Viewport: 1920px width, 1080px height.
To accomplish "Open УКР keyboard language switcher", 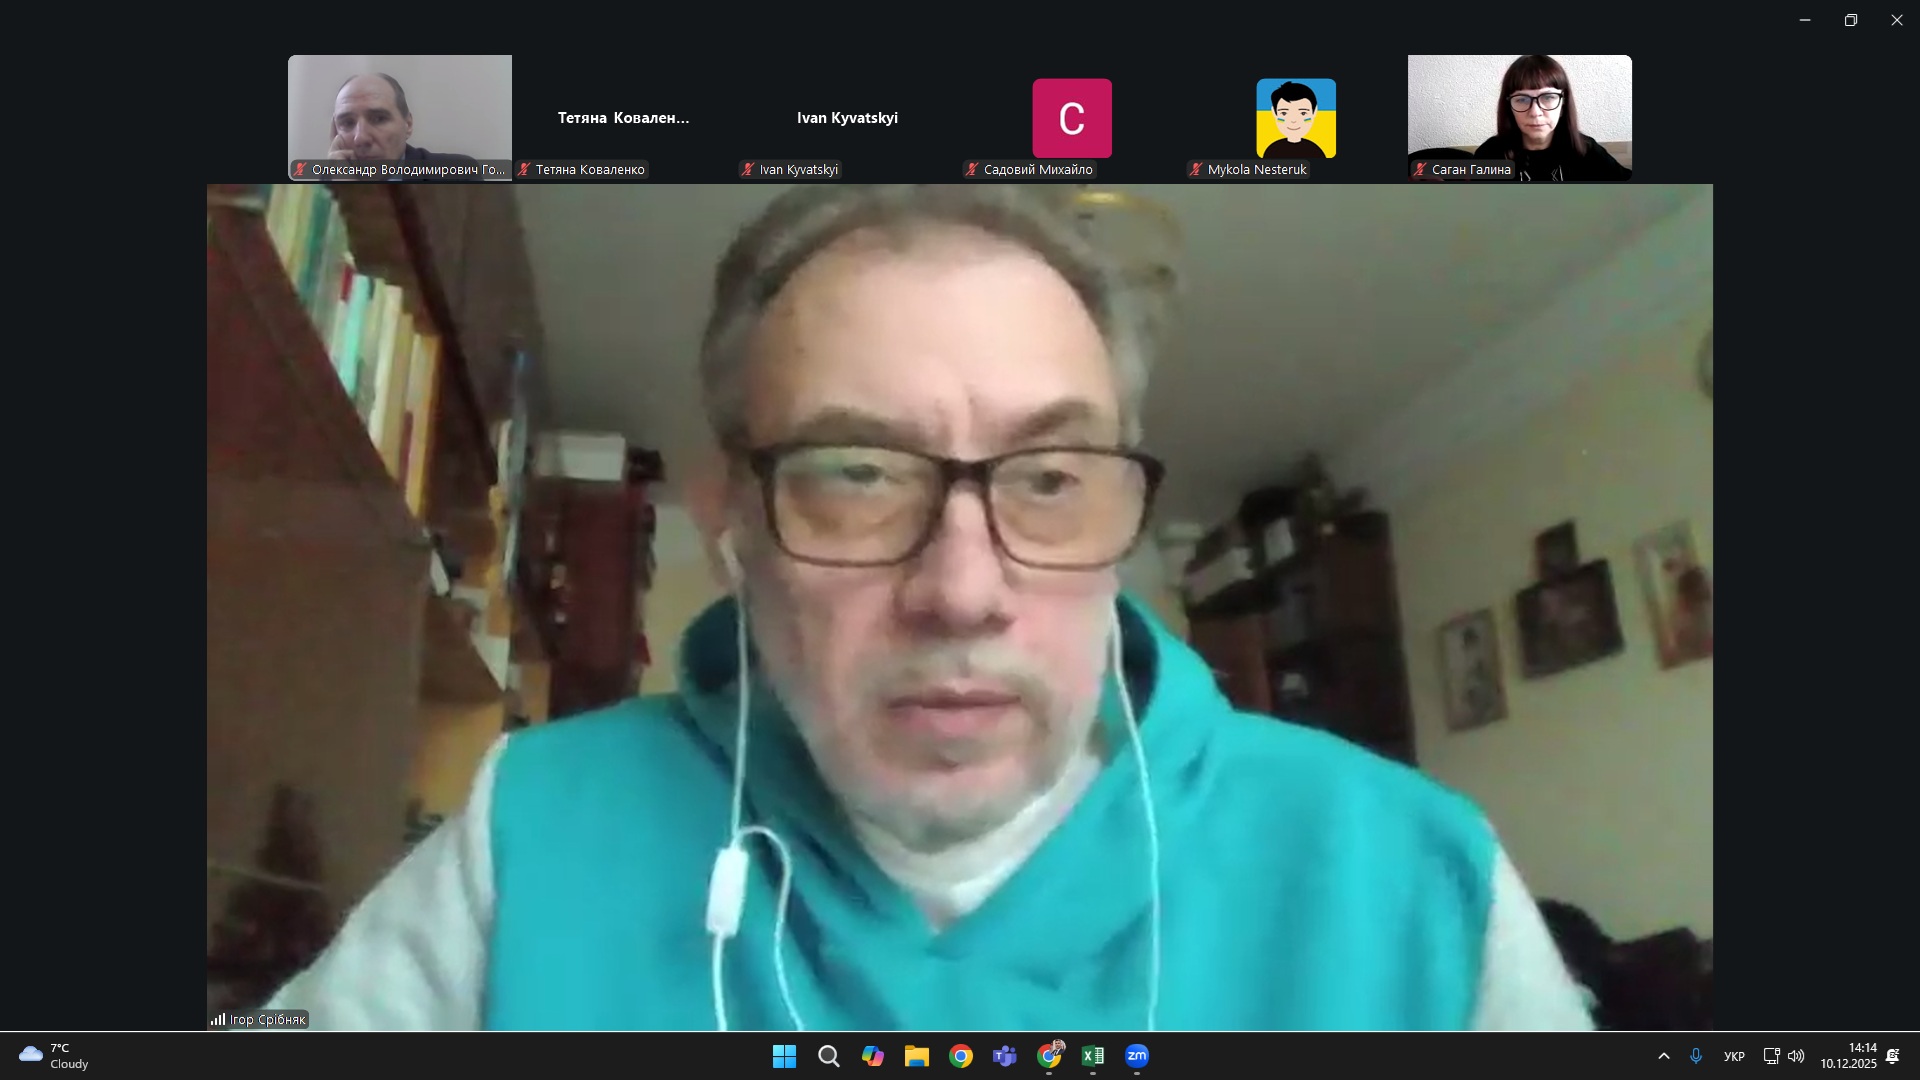I will coord(1734,1056).
